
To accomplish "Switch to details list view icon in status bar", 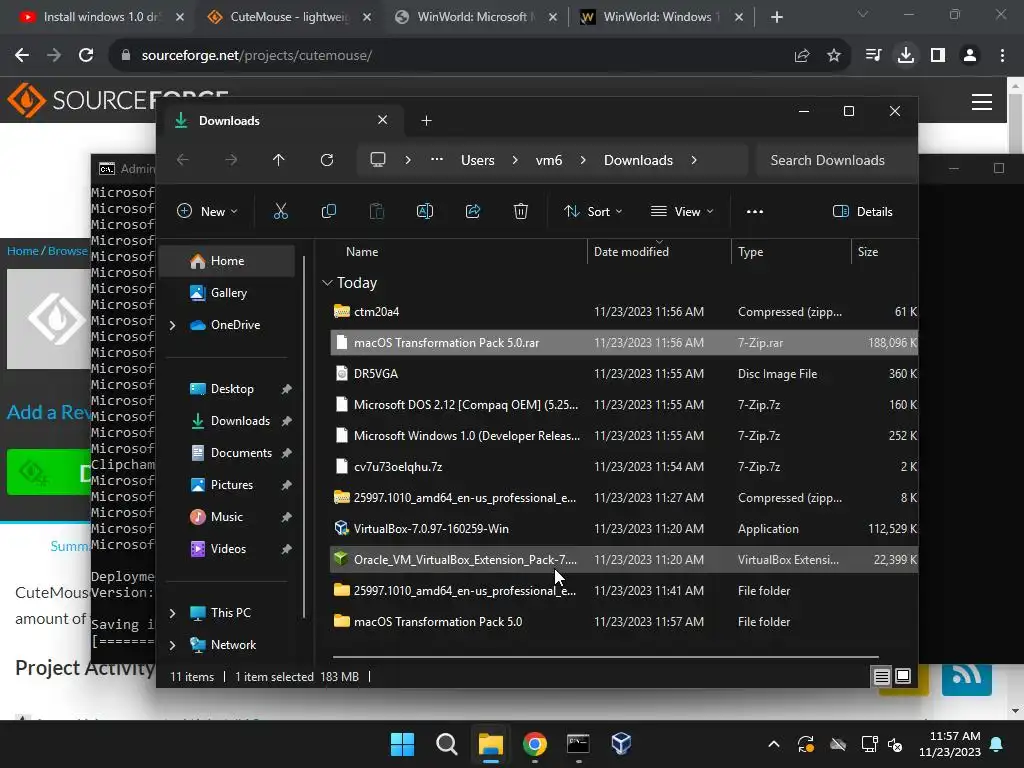I will coord(882,677).
